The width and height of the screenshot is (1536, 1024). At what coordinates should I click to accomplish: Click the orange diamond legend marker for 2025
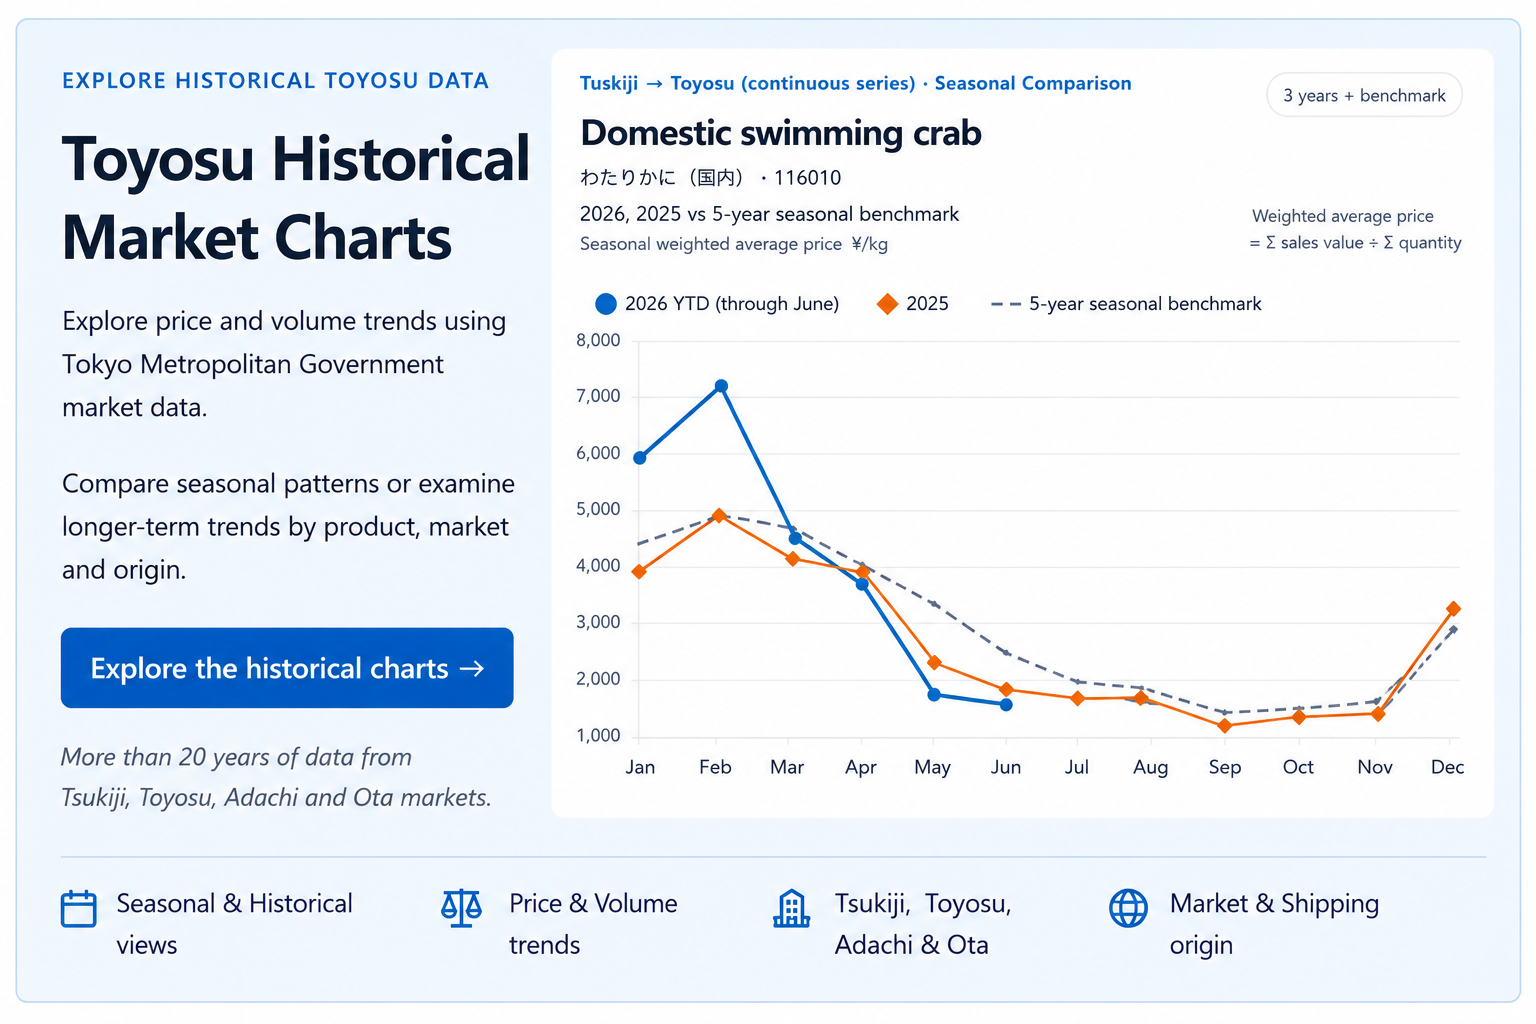(887, 304)
